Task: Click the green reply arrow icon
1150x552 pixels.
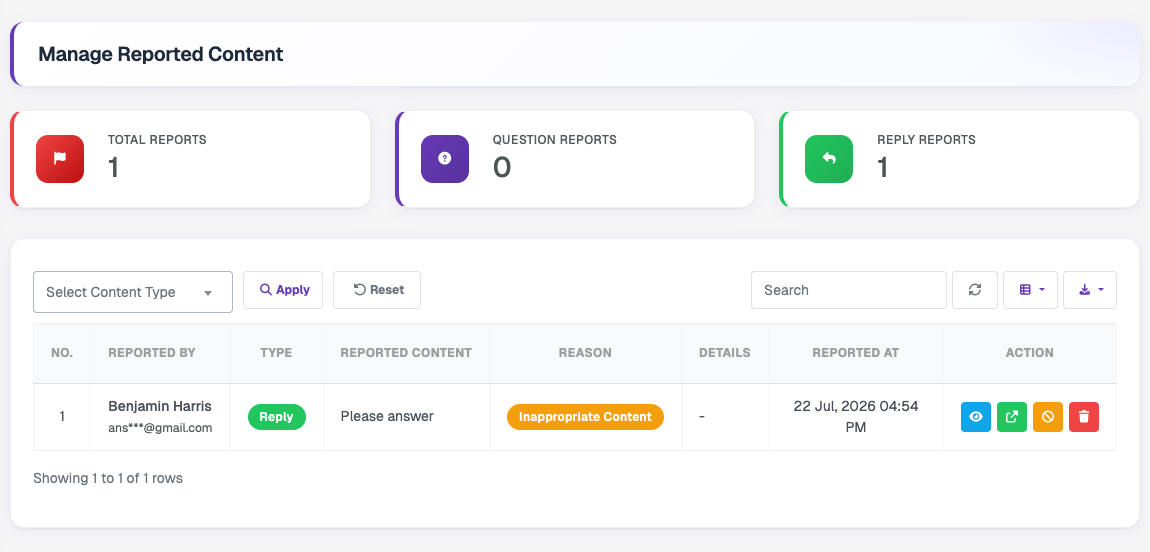Action: click(829, 158)
